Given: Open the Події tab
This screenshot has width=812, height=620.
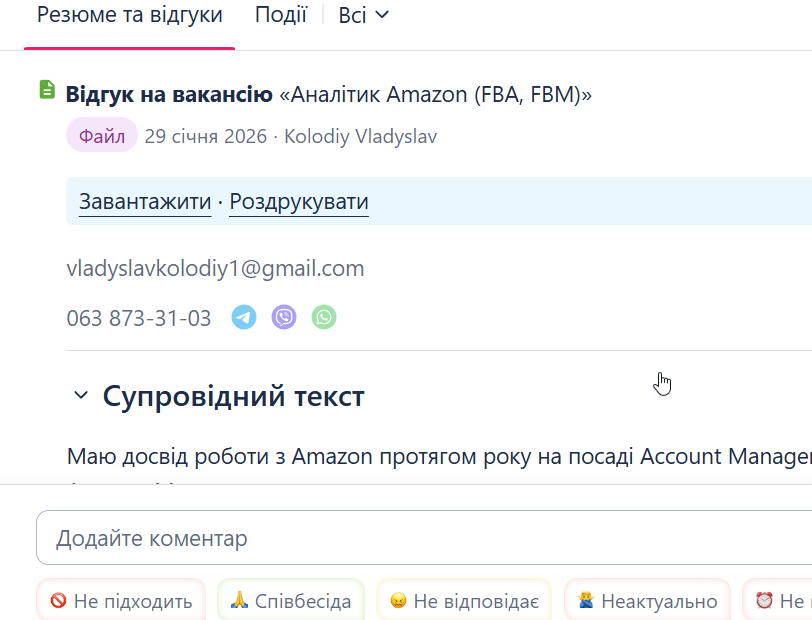Looking at the screenshot, I should point(281,15).
